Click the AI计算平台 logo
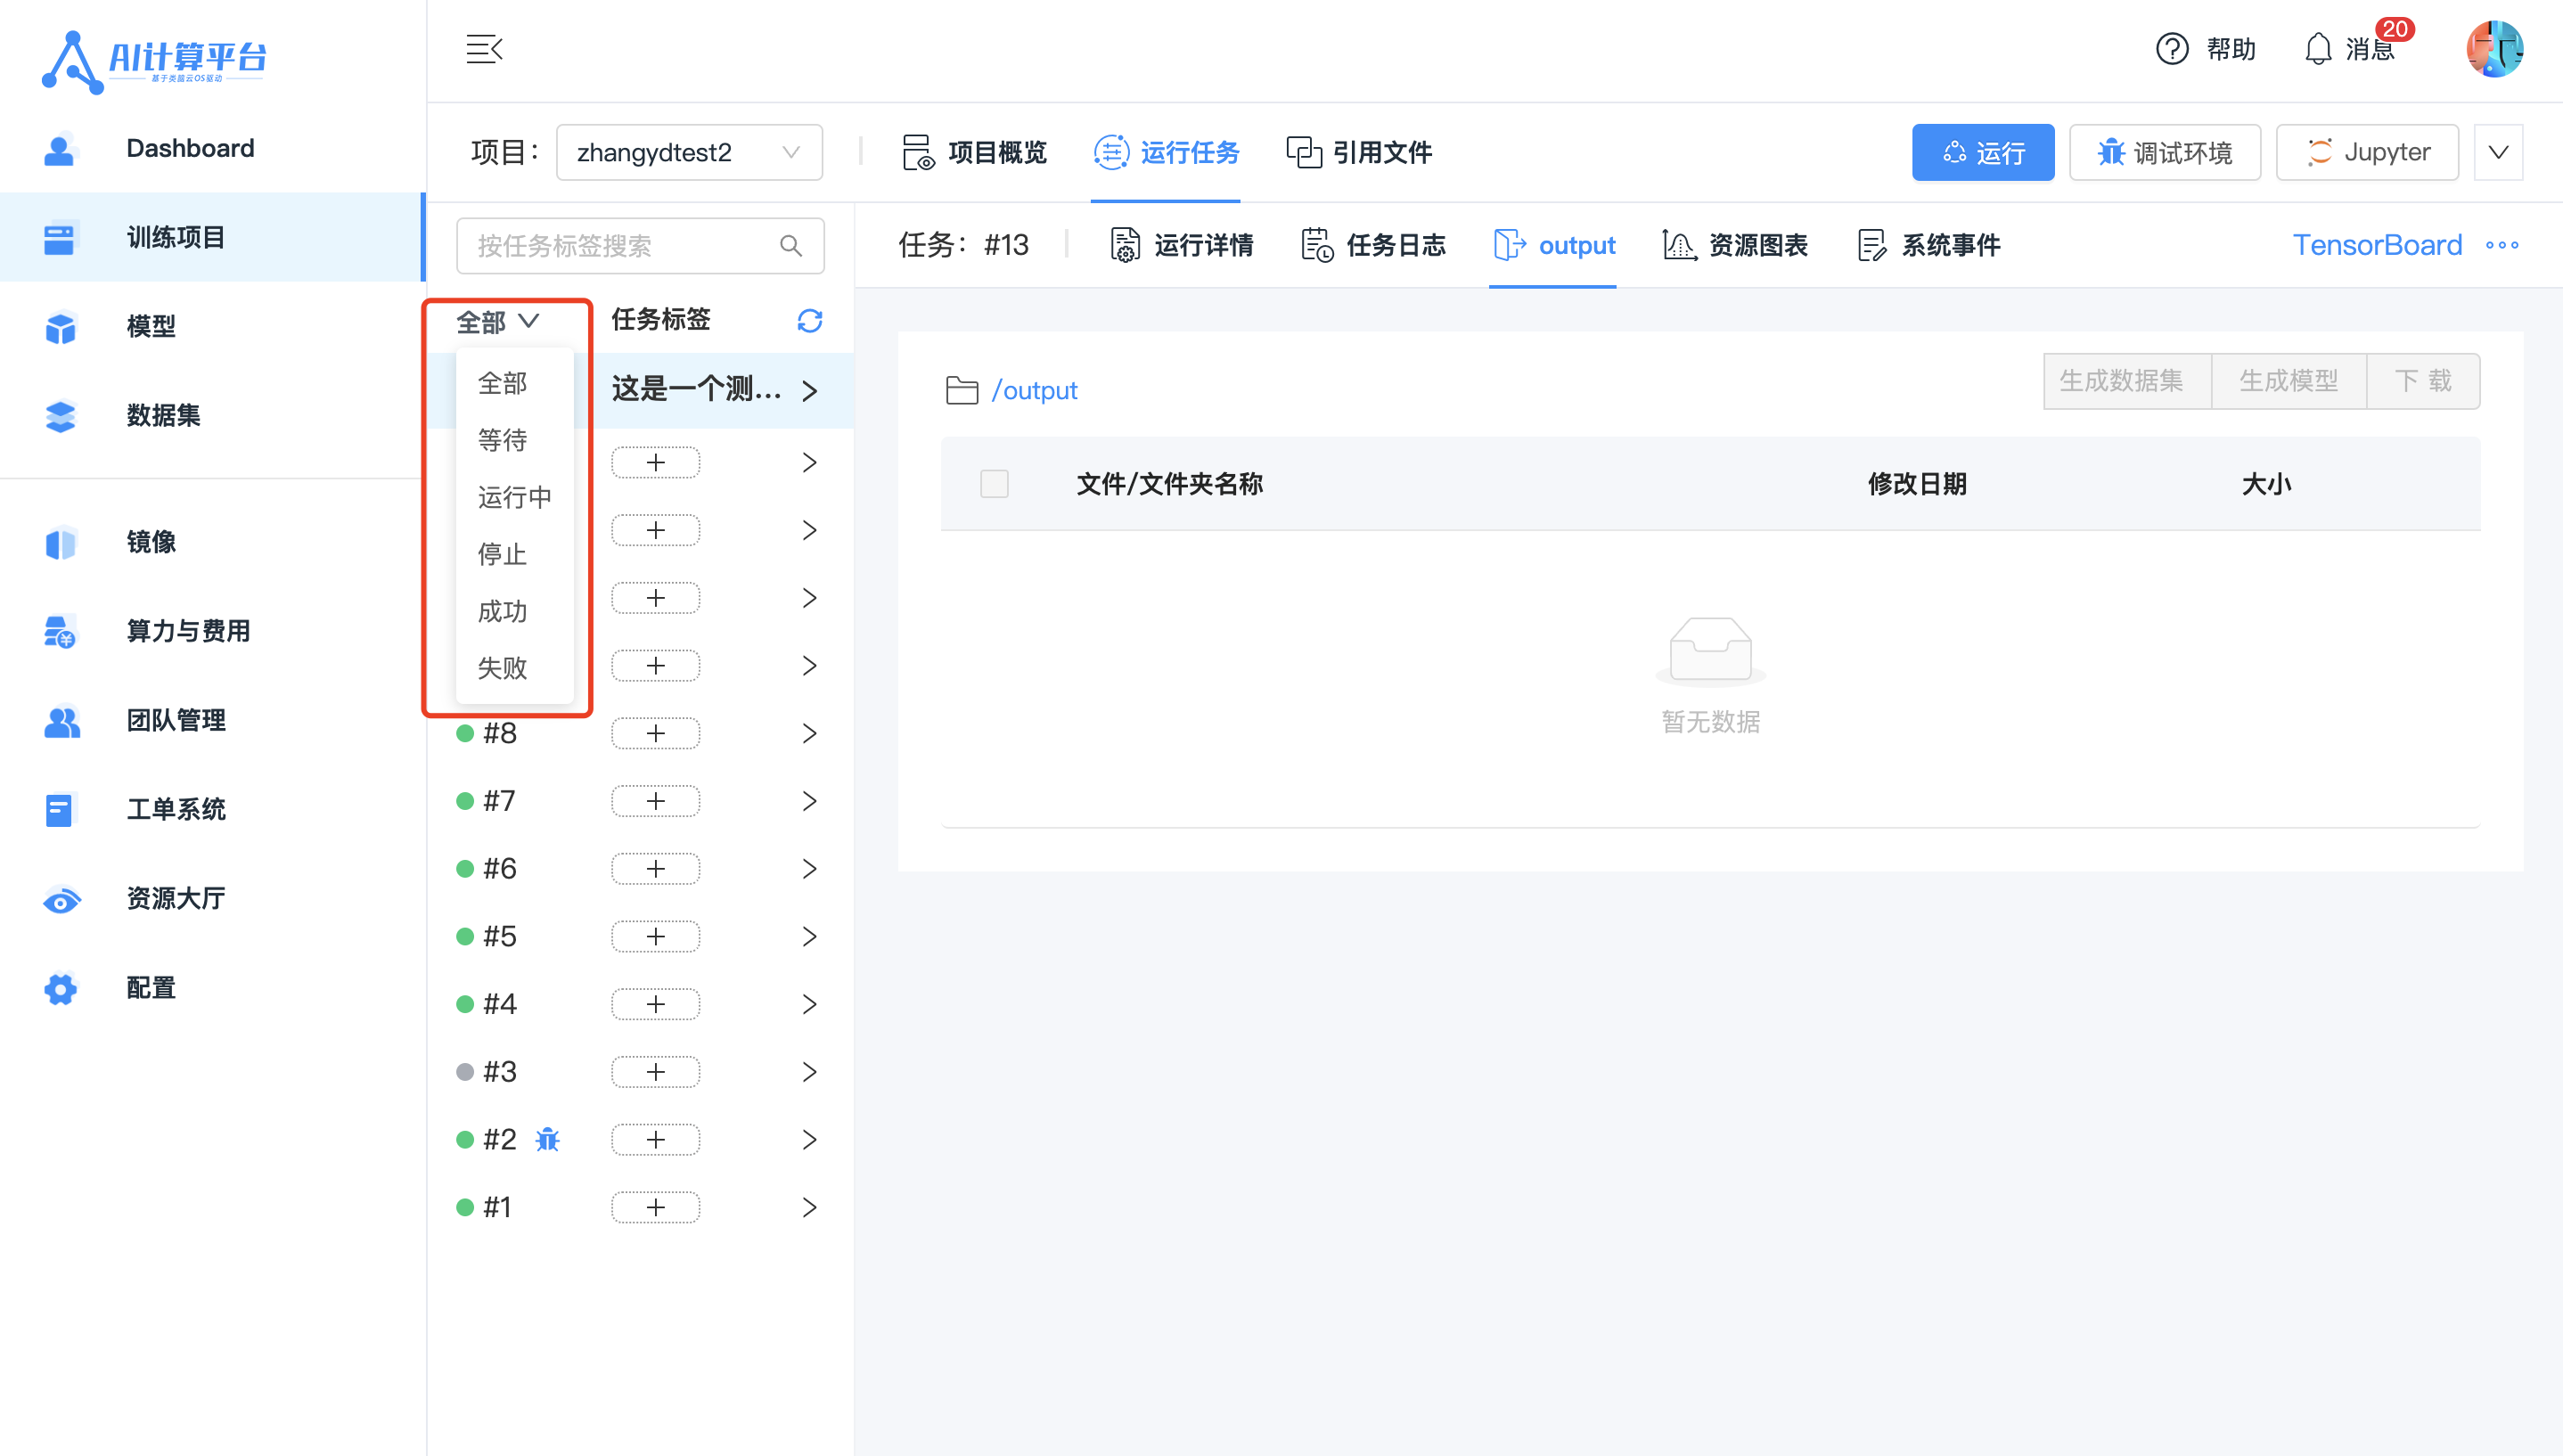The height and width of the screenshot is (1456, 2563). click(154, 61)
